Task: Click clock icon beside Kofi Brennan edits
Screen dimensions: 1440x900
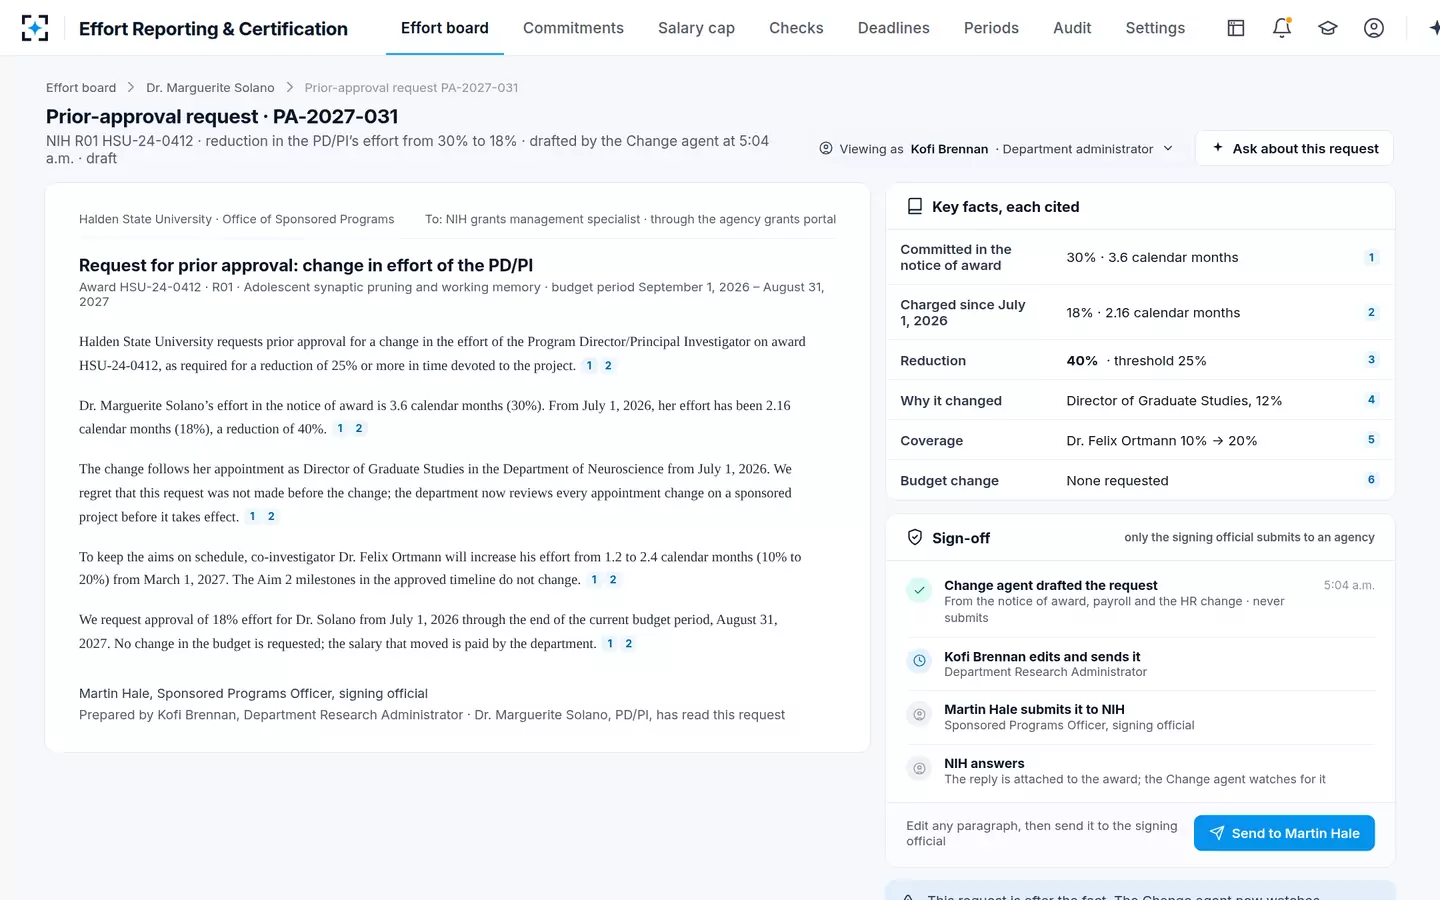Action: (x=919, y=661)
